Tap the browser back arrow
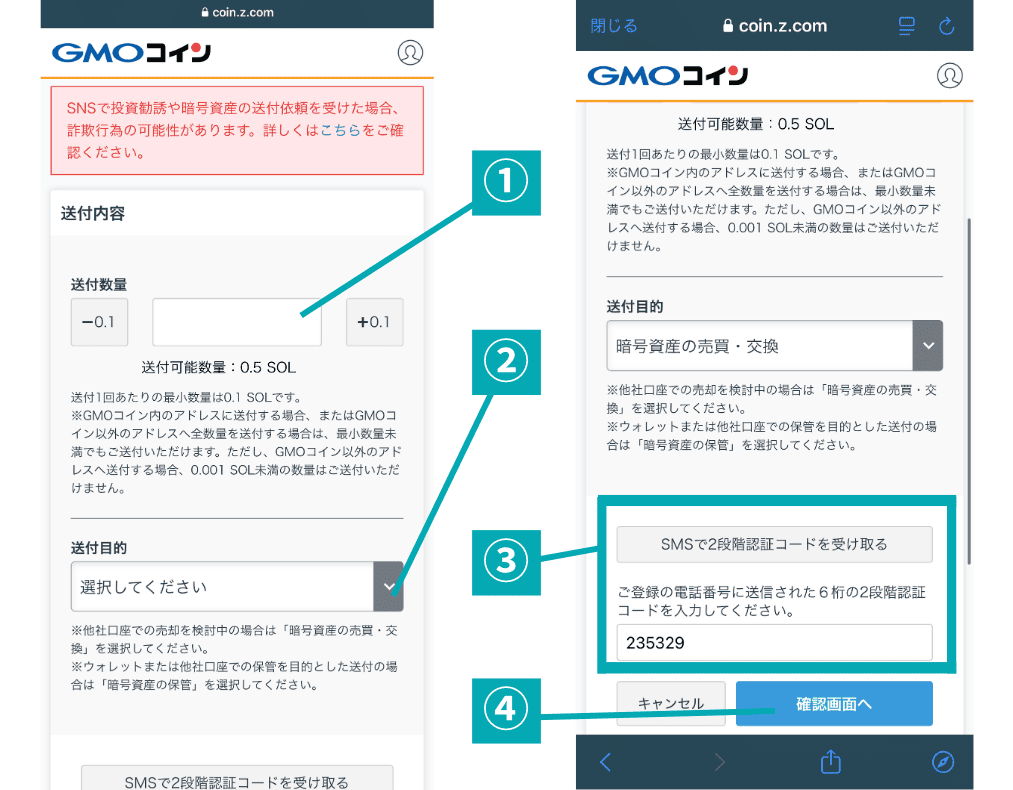The image size is (1013, 790). coord(605,762)
